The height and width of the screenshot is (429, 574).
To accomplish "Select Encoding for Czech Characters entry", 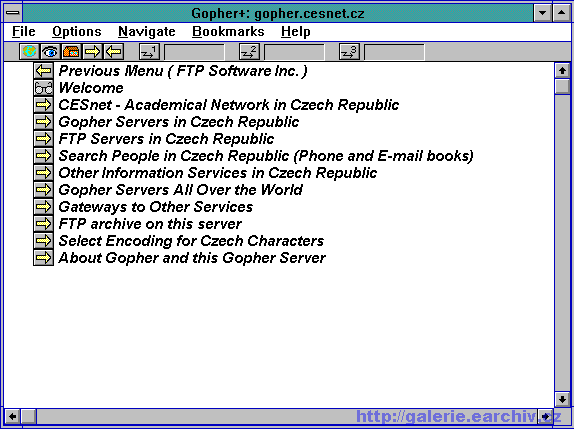I will tap(191, 241).
